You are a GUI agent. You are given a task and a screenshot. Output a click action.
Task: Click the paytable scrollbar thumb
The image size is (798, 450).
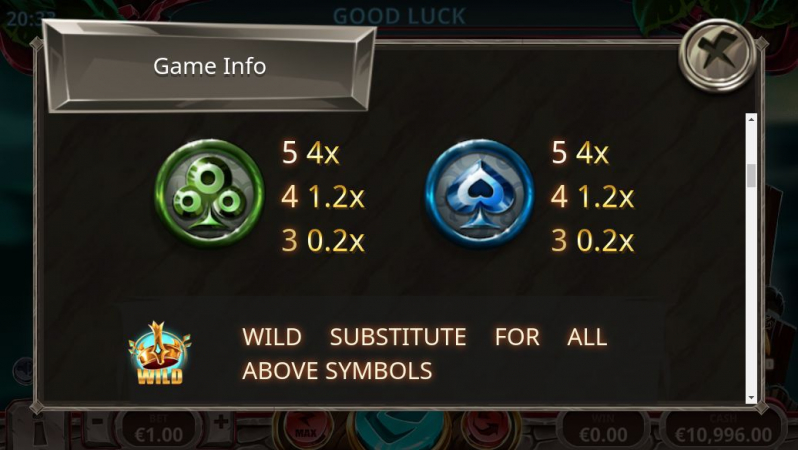pyautogui.click(x=751, y=176)
